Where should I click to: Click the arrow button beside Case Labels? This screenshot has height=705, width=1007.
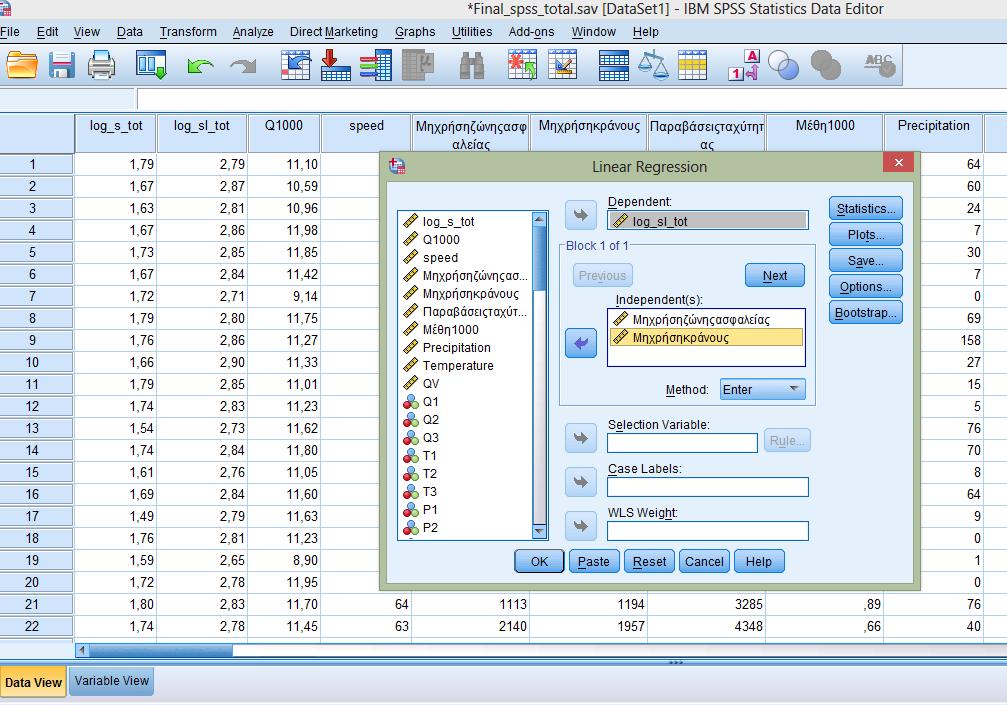click(581, 482)
